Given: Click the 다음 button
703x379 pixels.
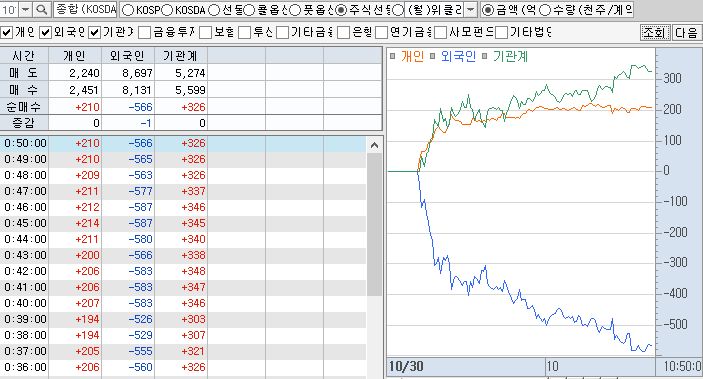Looking at the screenshot, I should coord(686,32).
